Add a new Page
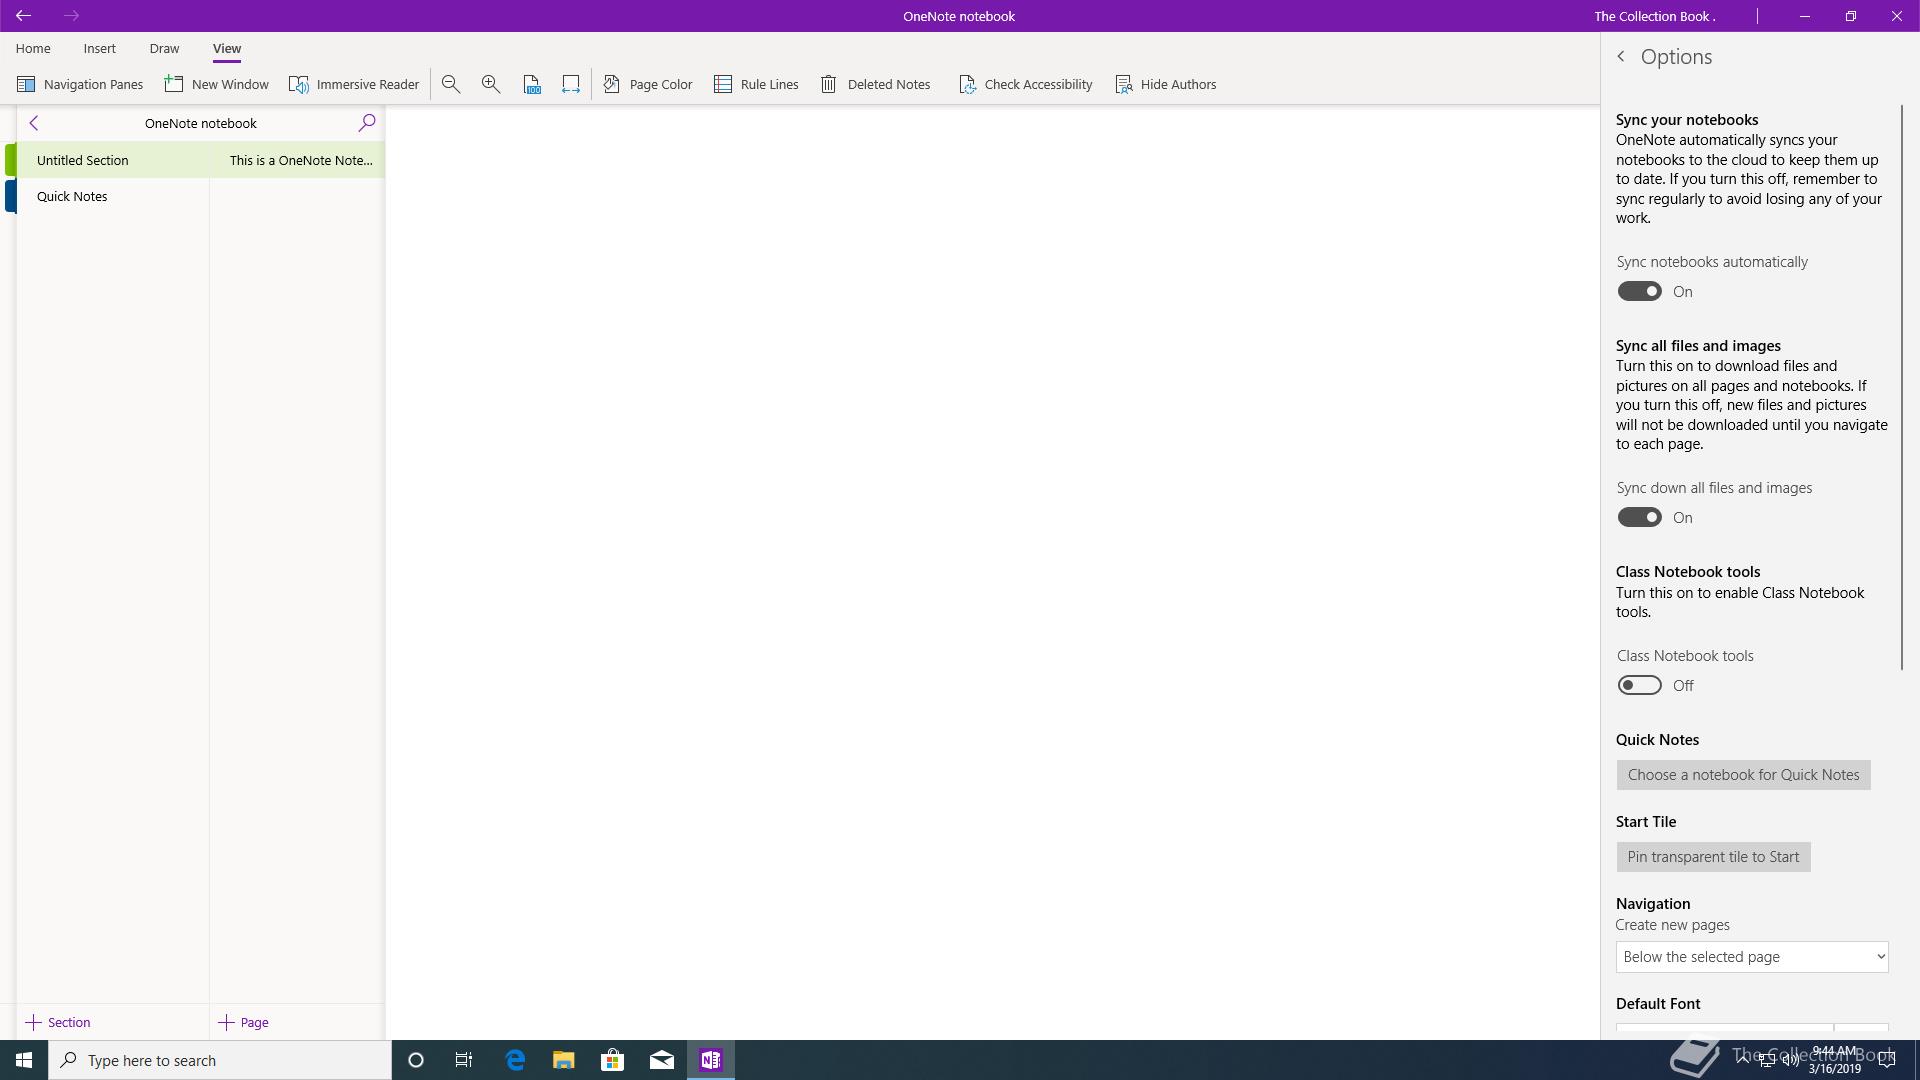 pos(245,1022)
